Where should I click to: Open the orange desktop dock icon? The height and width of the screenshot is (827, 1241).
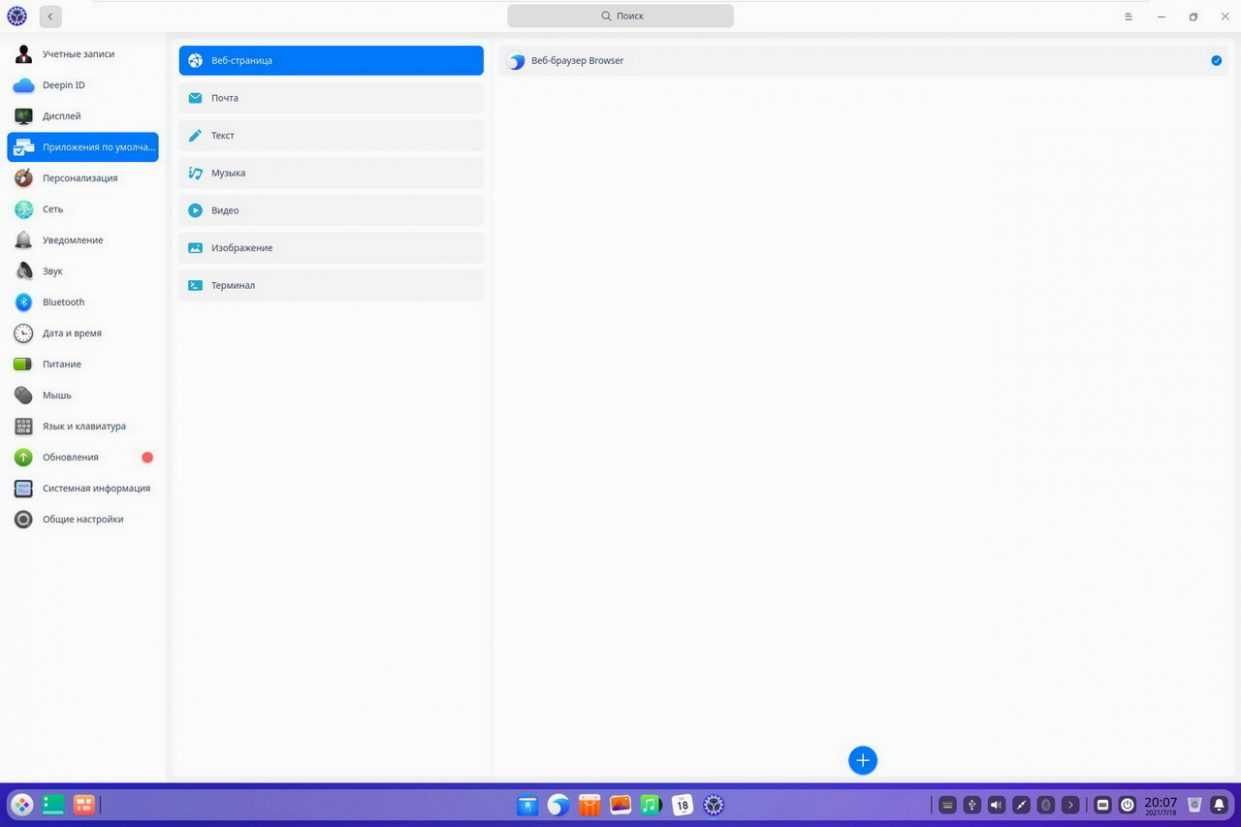tap(84, 805)
